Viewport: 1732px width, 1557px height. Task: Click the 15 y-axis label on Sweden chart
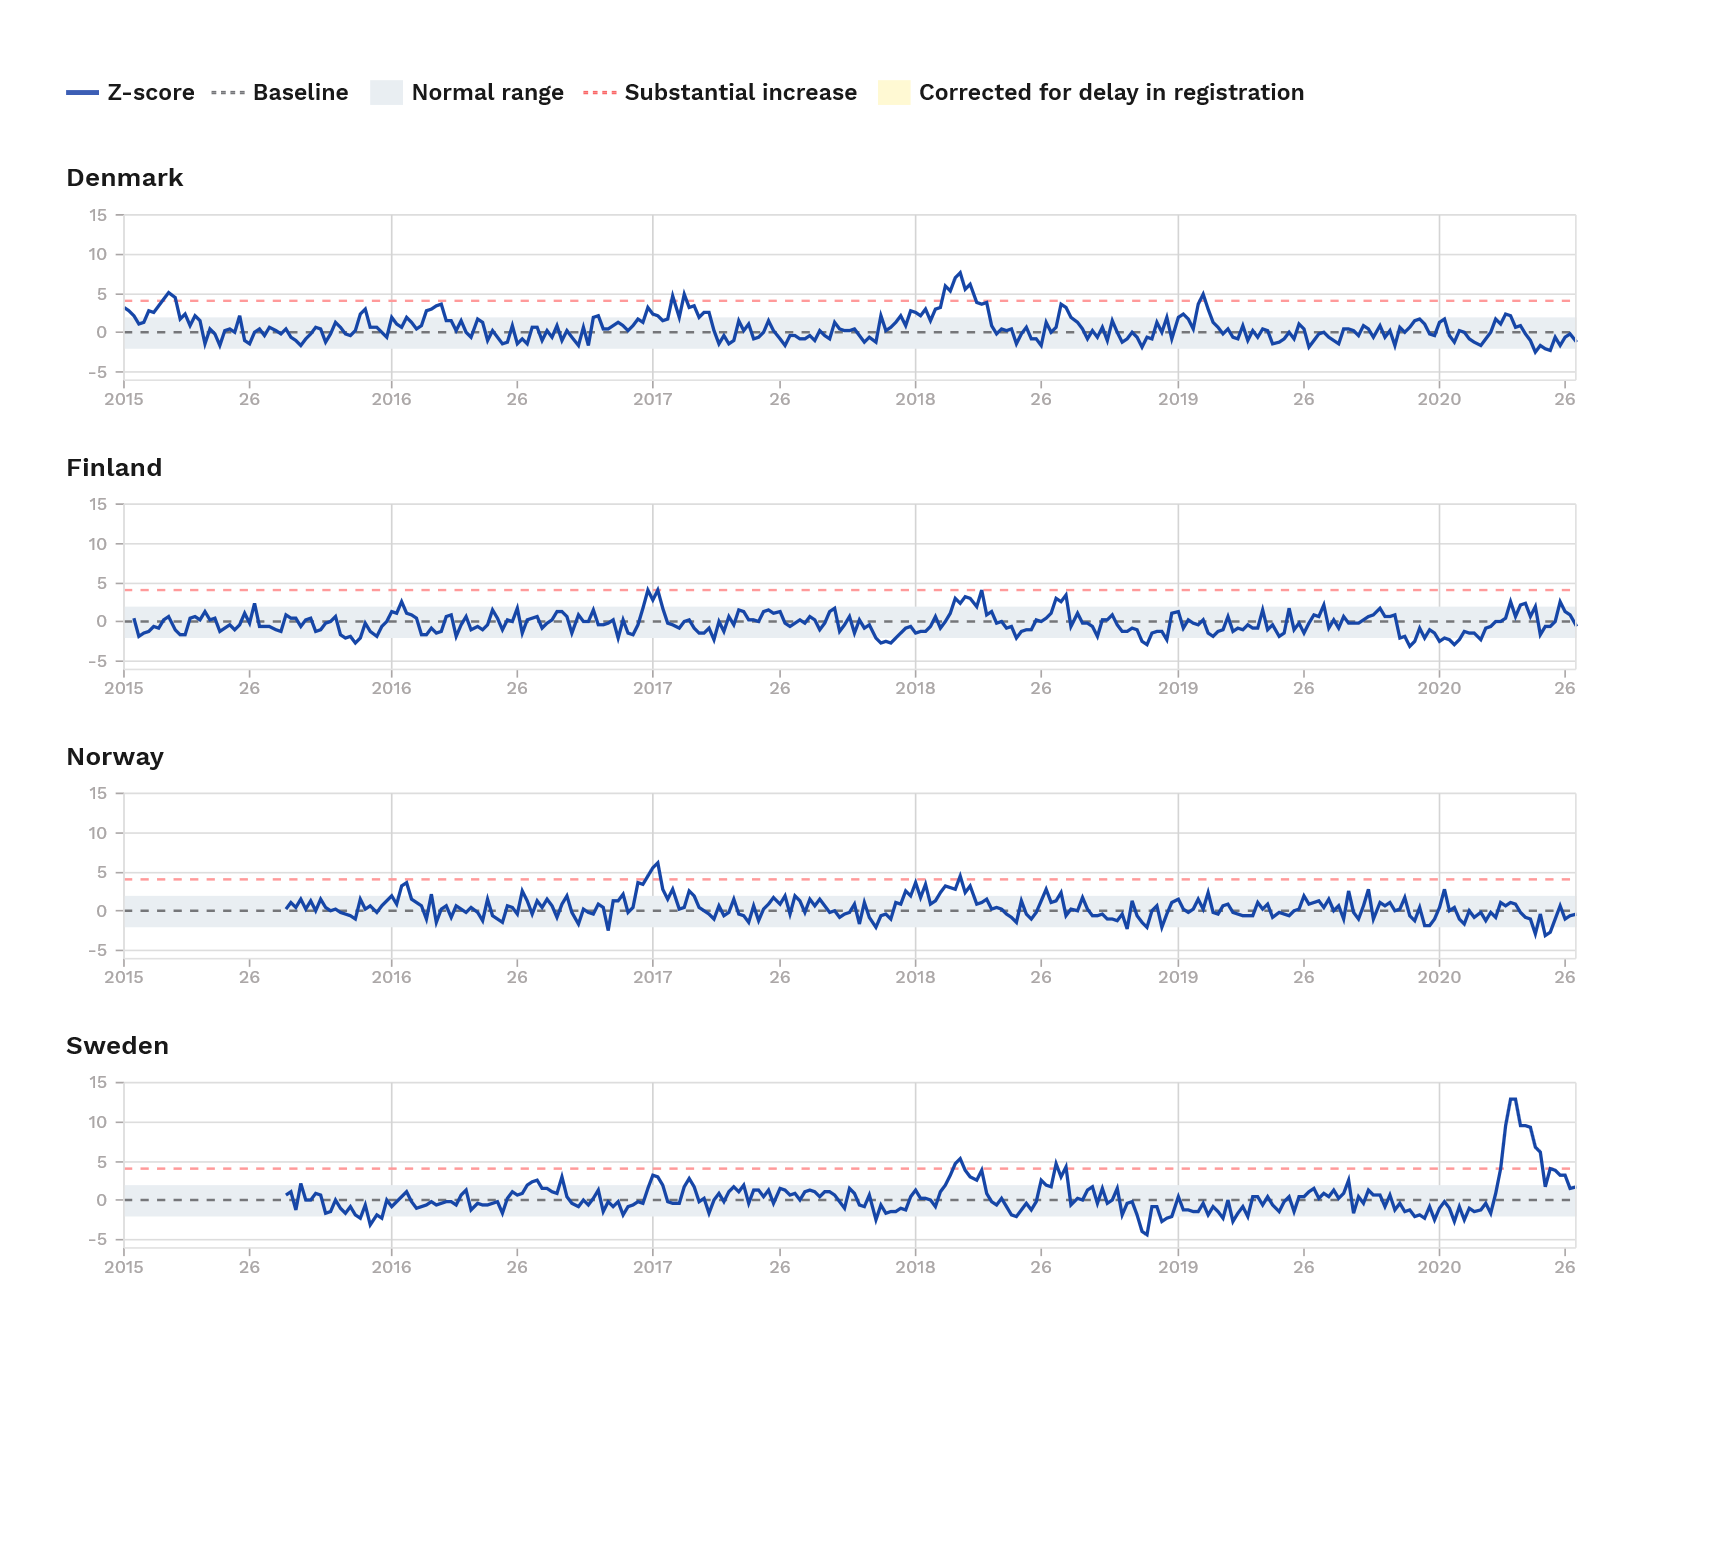coord(98,1082)
